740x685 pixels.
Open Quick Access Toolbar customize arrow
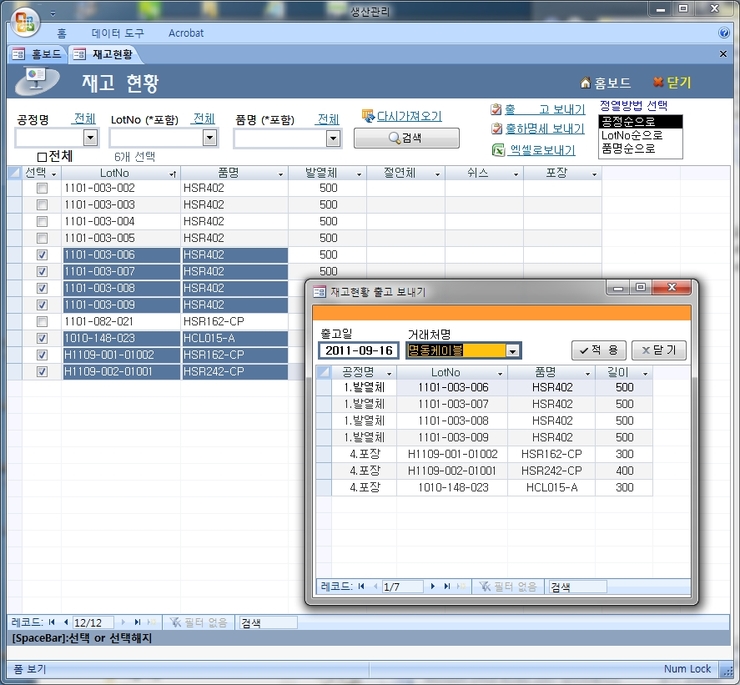[52, 13]
